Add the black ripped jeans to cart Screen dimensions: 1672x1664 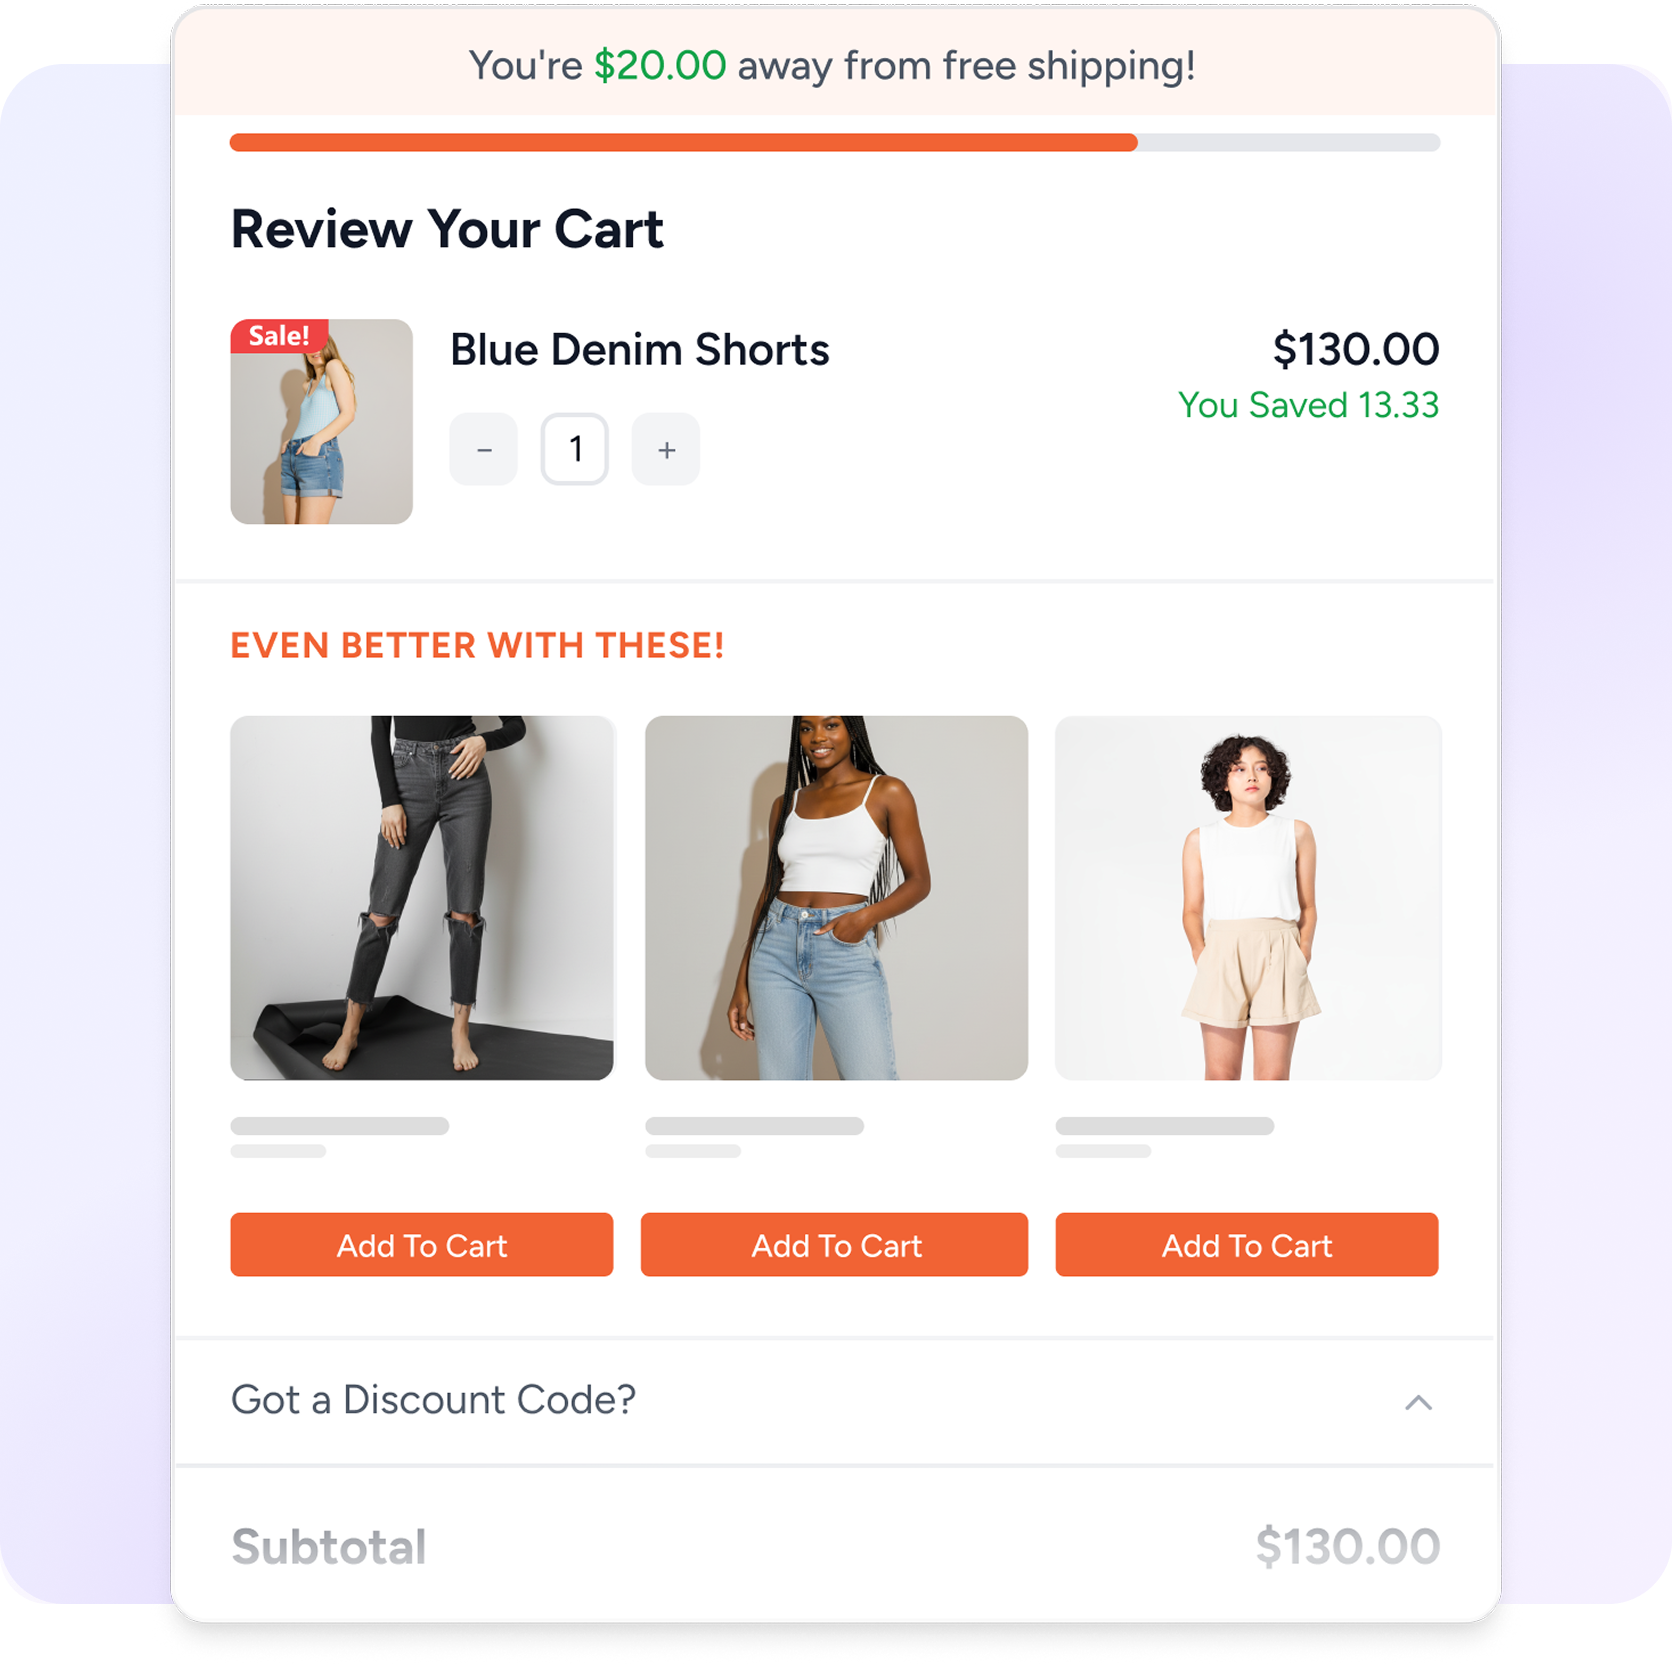pos(421,1245)
